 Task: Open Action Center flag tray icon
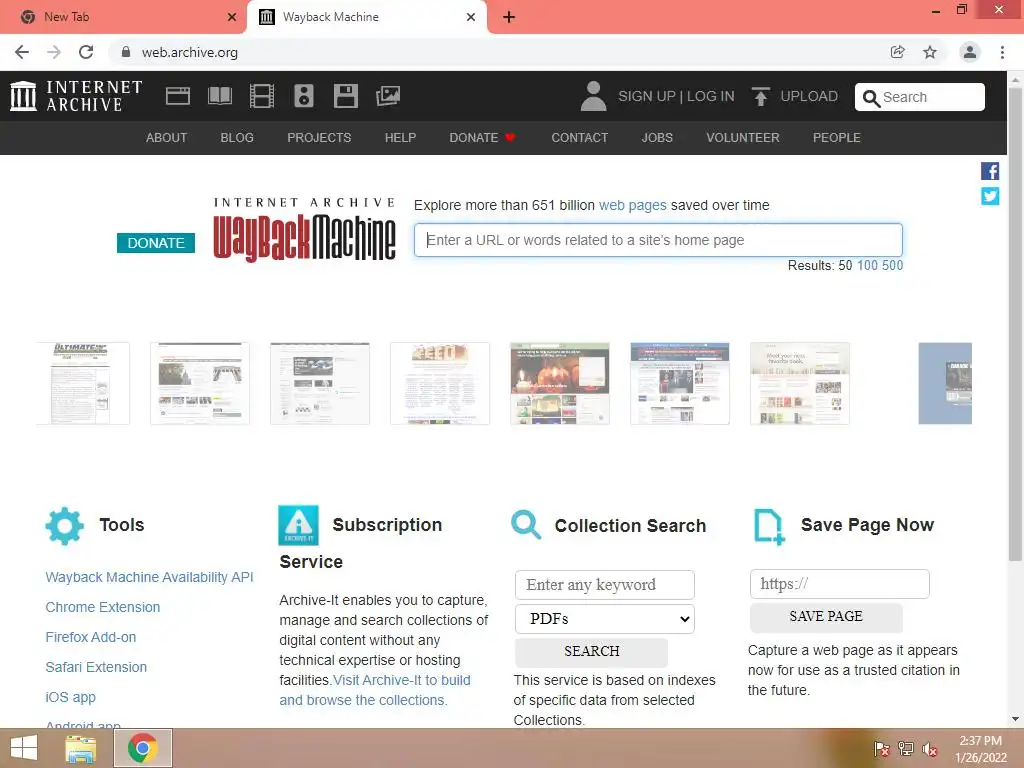pyautogui.click(x=882, y=749)
